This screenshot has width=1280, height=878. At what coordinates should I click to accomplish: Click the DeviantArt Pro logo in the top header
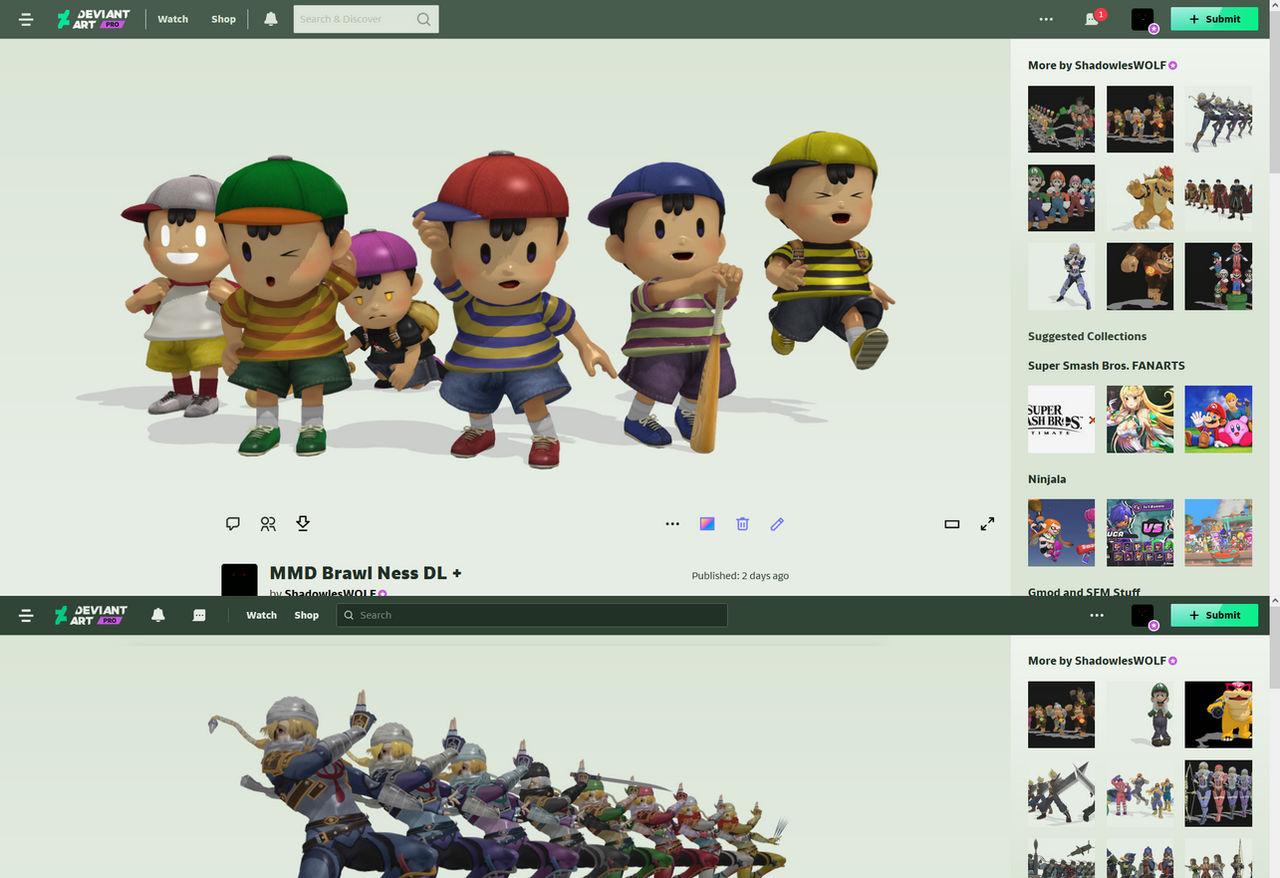92,19
